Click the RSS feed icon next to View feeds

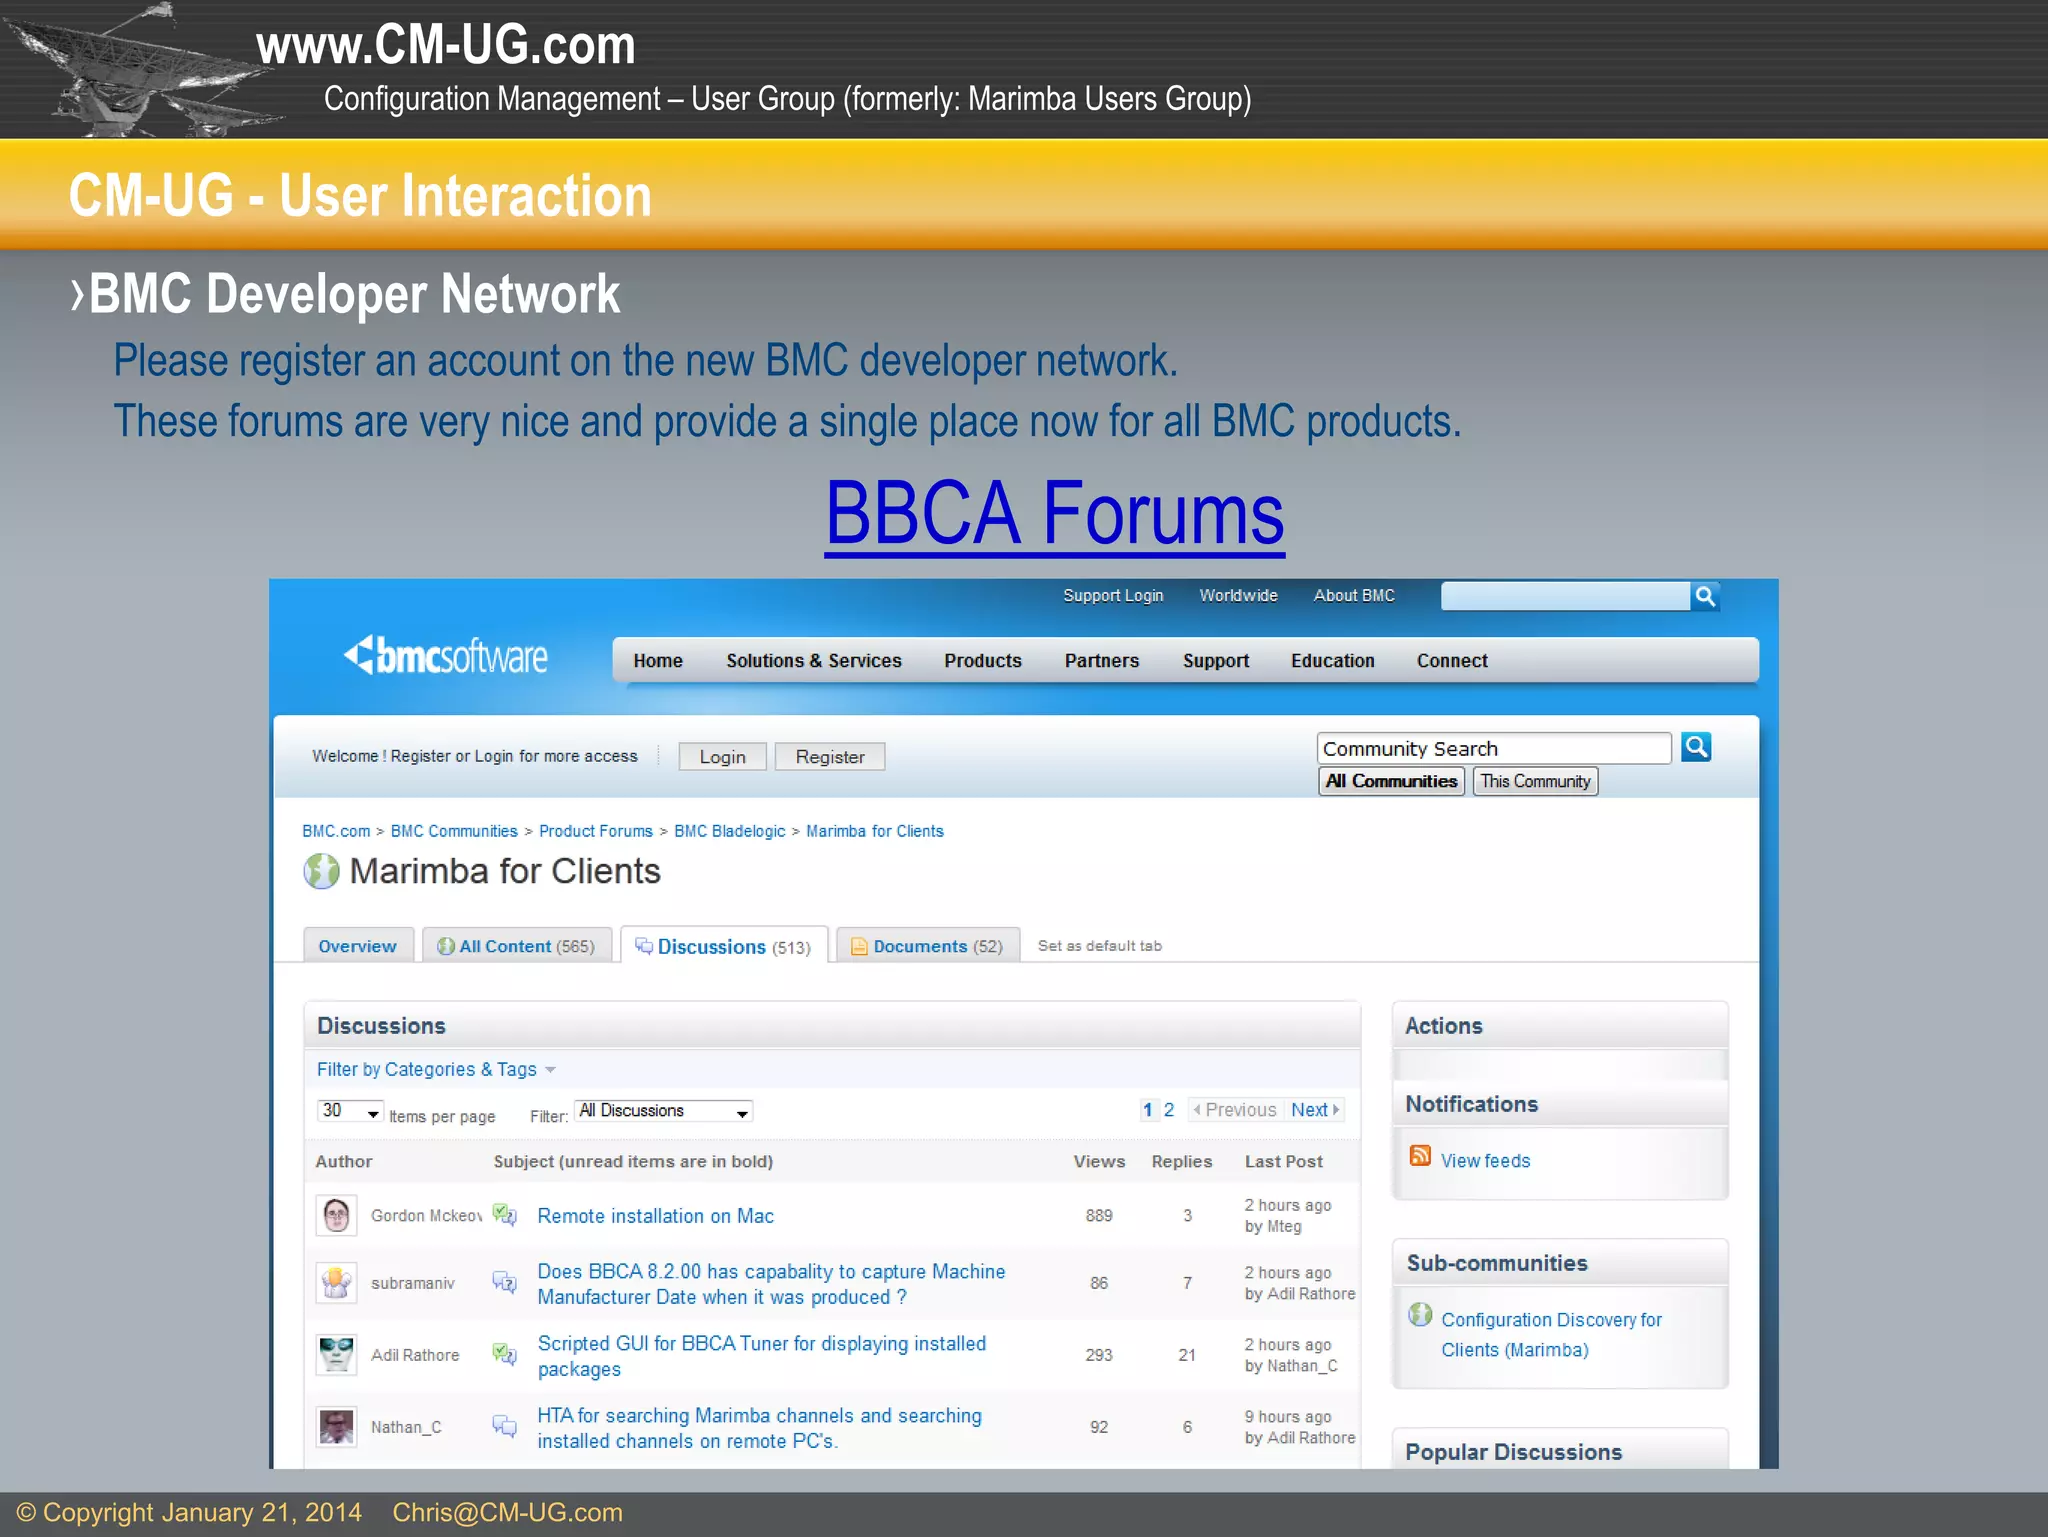click(1420, 1156)
